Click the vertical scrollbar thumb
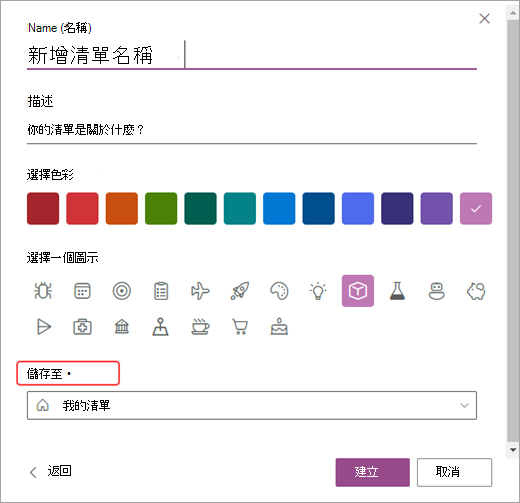 coord(513,231)
